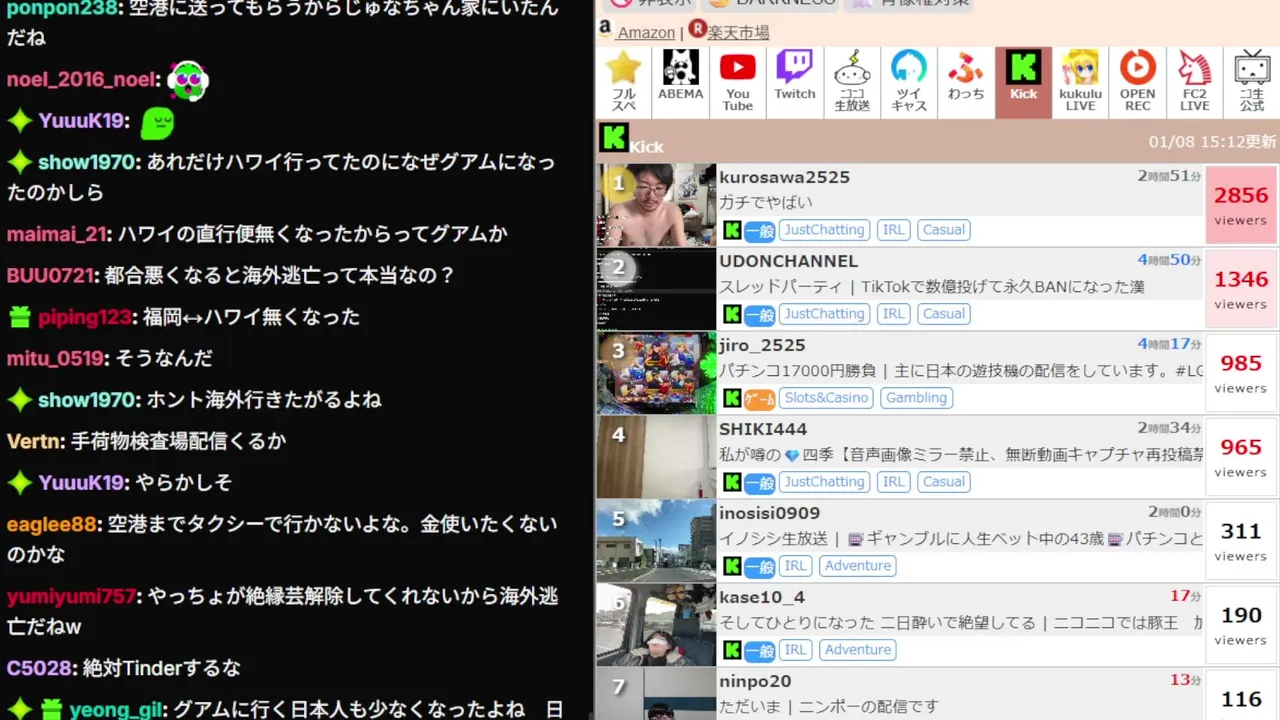The width and height of the screenshot is (1280, 720).
Task: Click chat username eaglee88
Action: pos(51,524)
